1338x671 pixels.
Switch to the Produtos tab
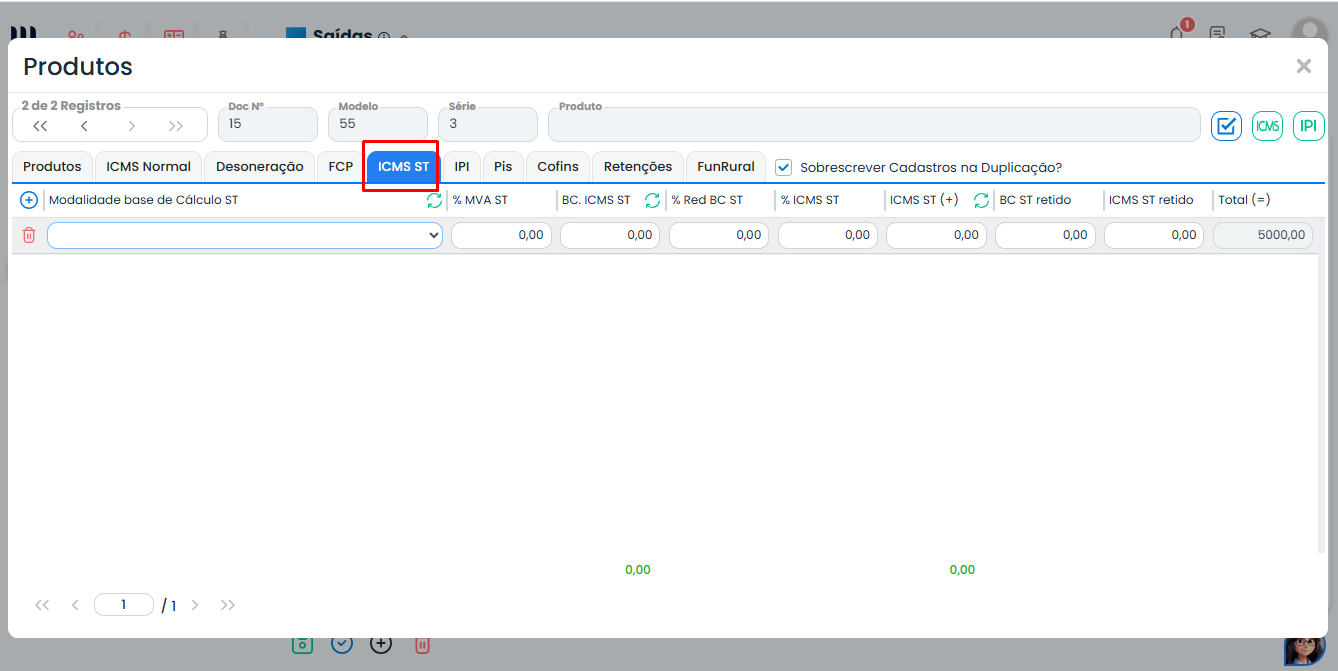52,167
